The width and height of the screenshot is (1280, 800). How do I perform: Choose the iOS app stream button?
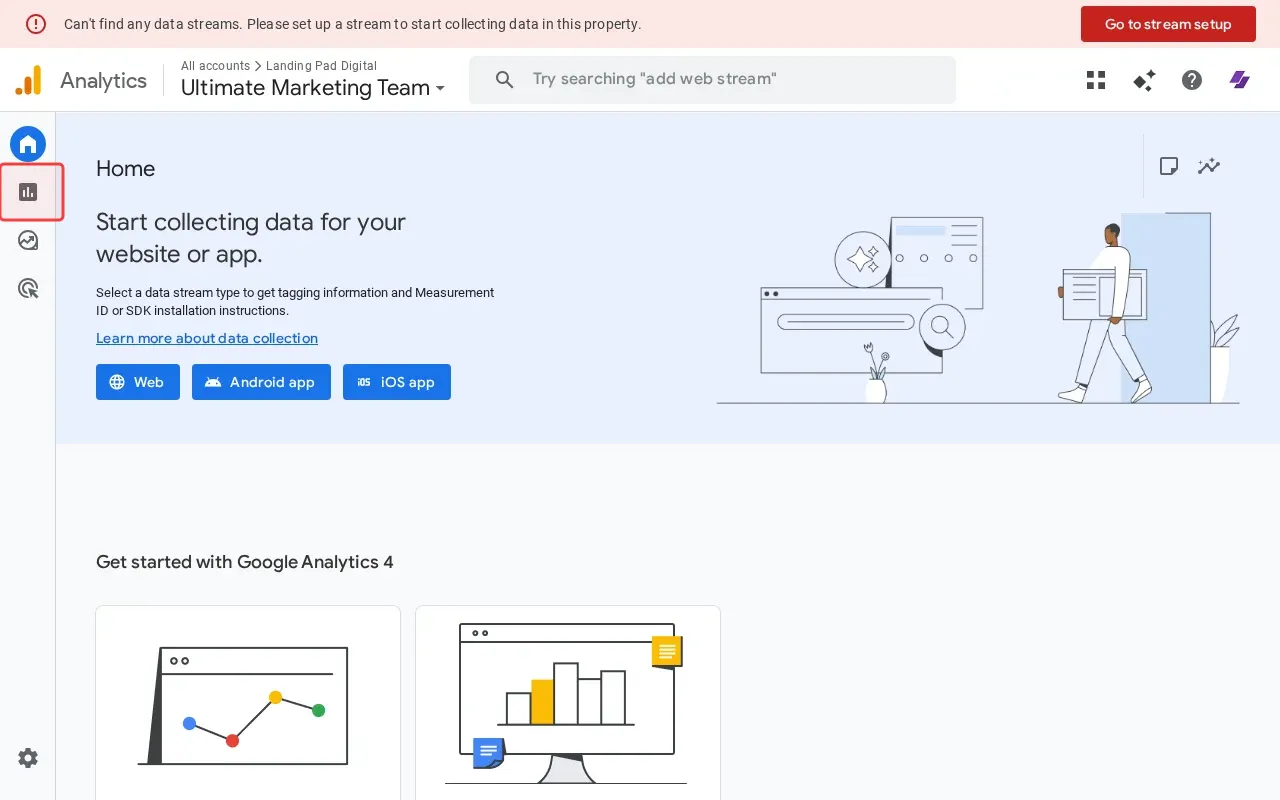click(x=396, y=382)
